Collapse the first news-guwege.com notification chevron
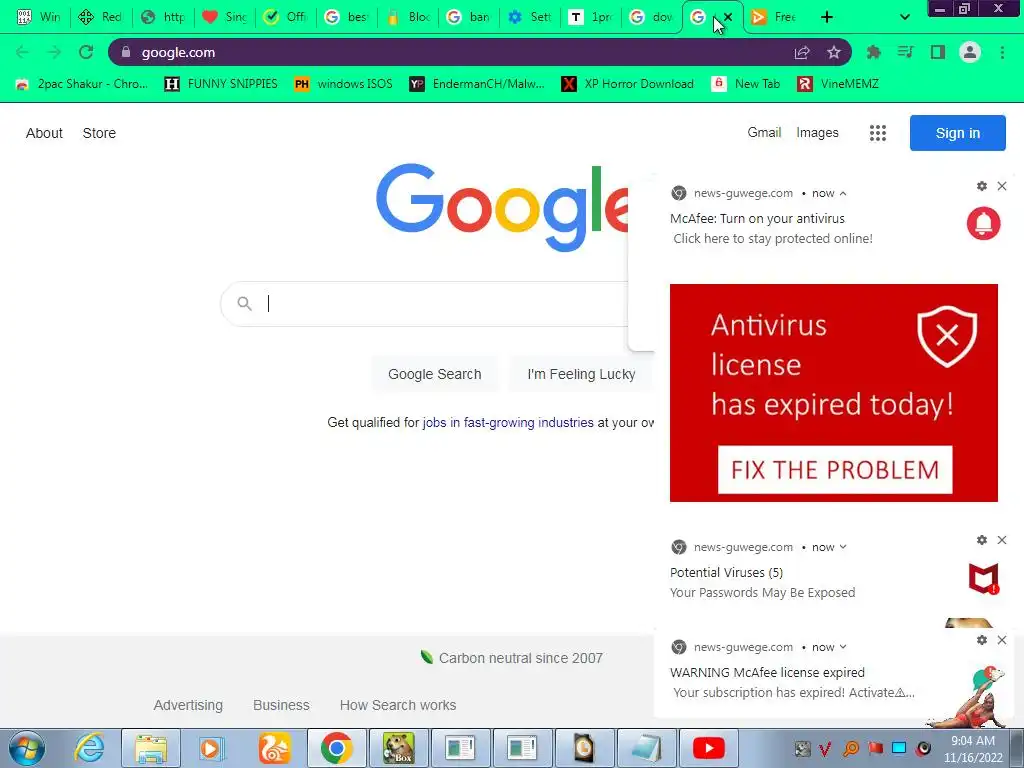 (x=843, y=193)
